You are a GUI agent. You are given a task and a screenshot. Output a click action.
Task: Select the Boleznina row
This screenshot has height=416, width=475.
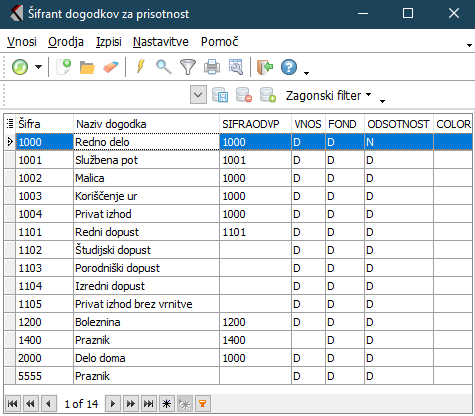[238, 322]
